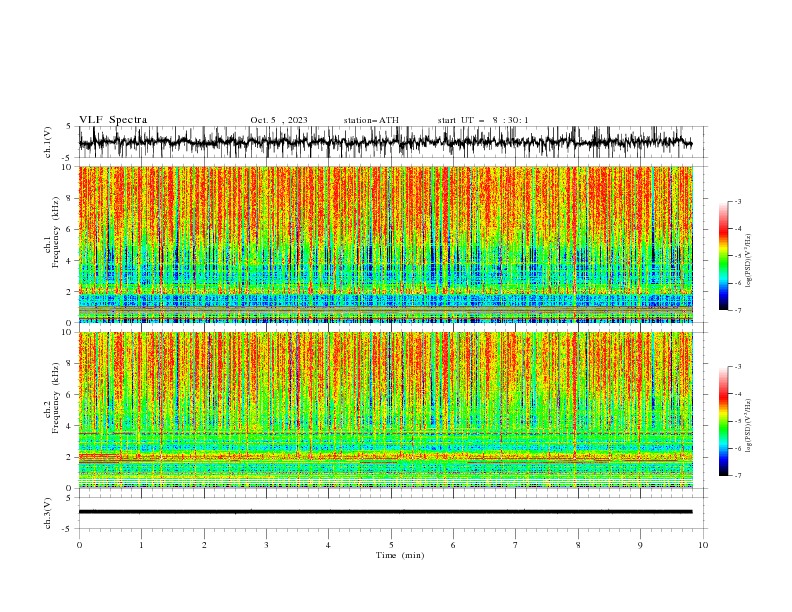Click the "ch.3(V)" axis label
The width and height of the screenshot is (792, 612).
point(48,513)
